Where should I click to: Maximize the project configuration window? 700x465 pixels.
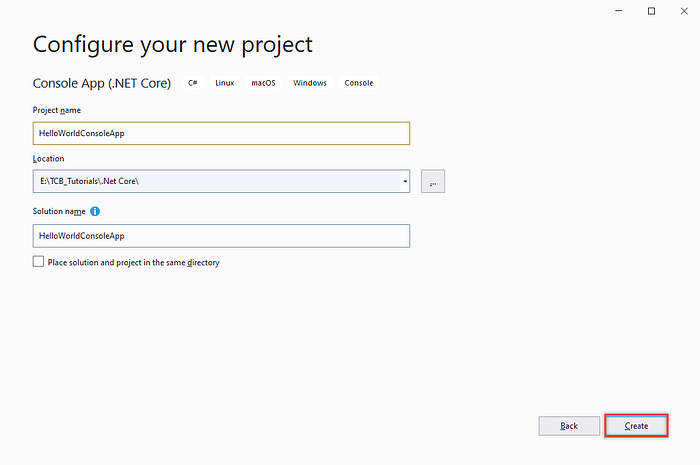[x=651, y=11]
